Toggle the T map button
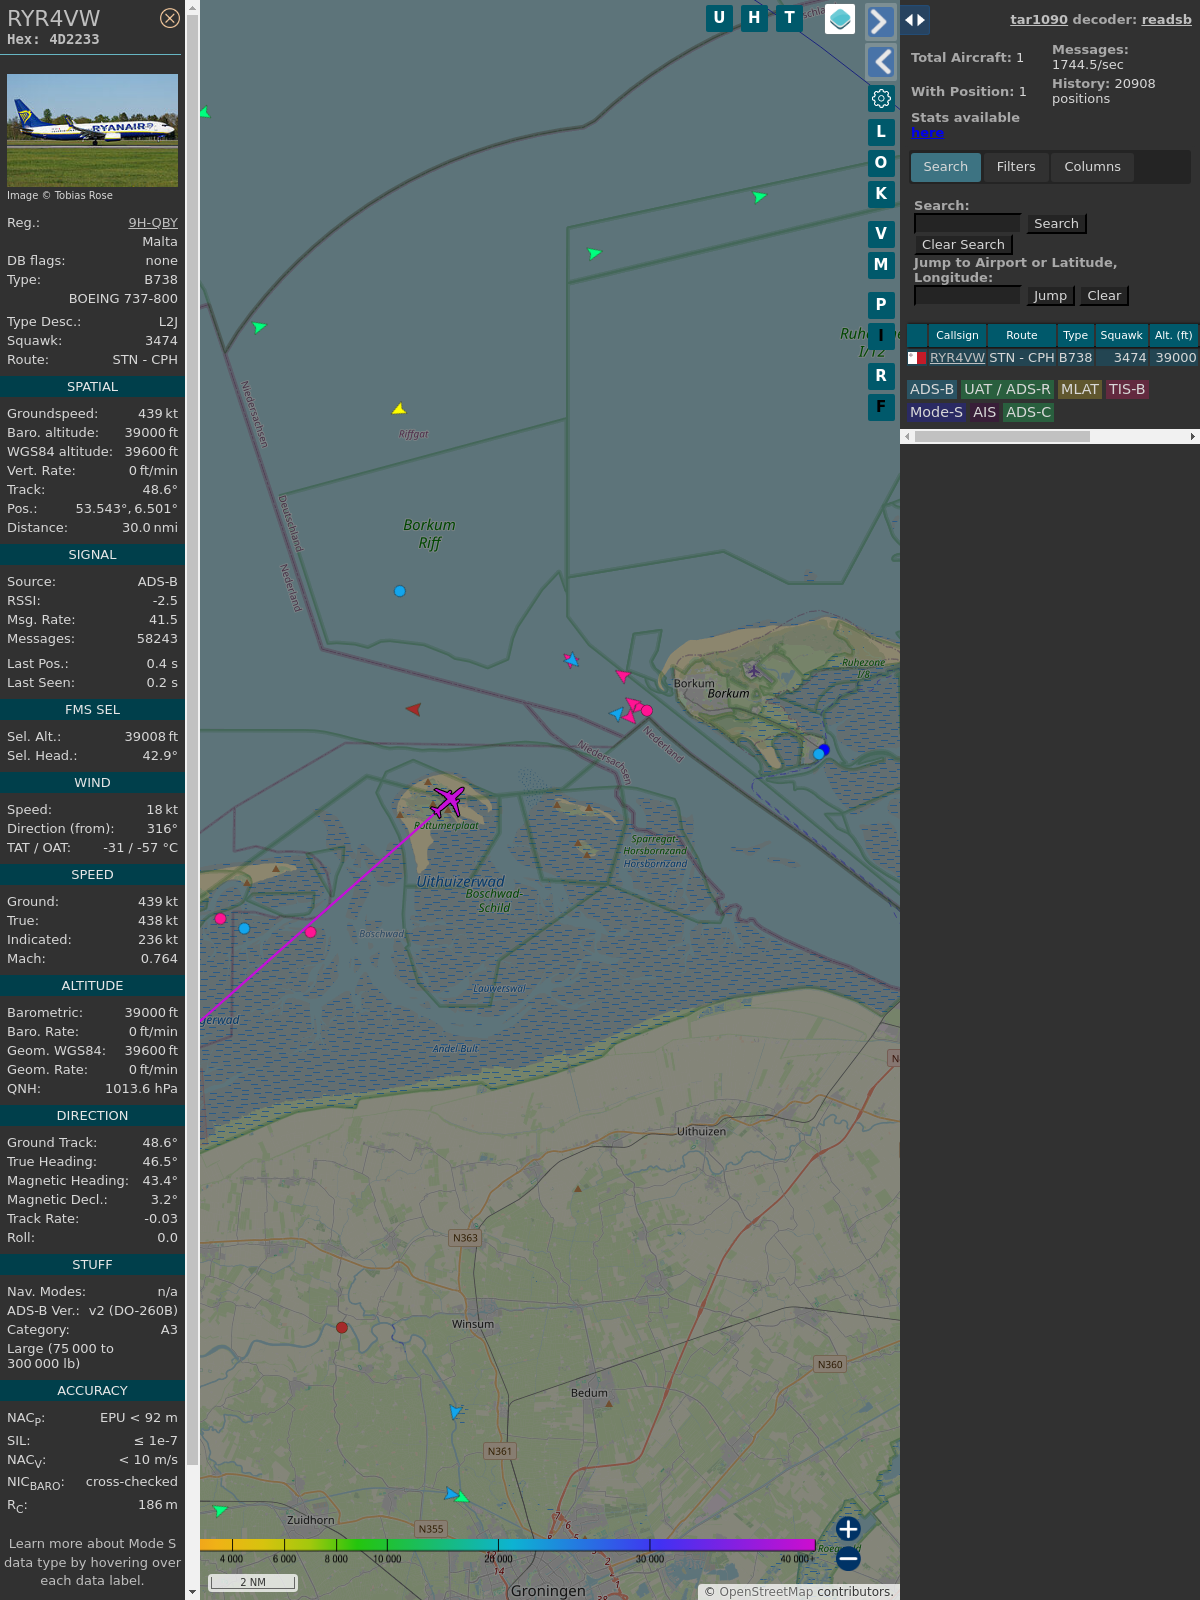 click(789, 18)
